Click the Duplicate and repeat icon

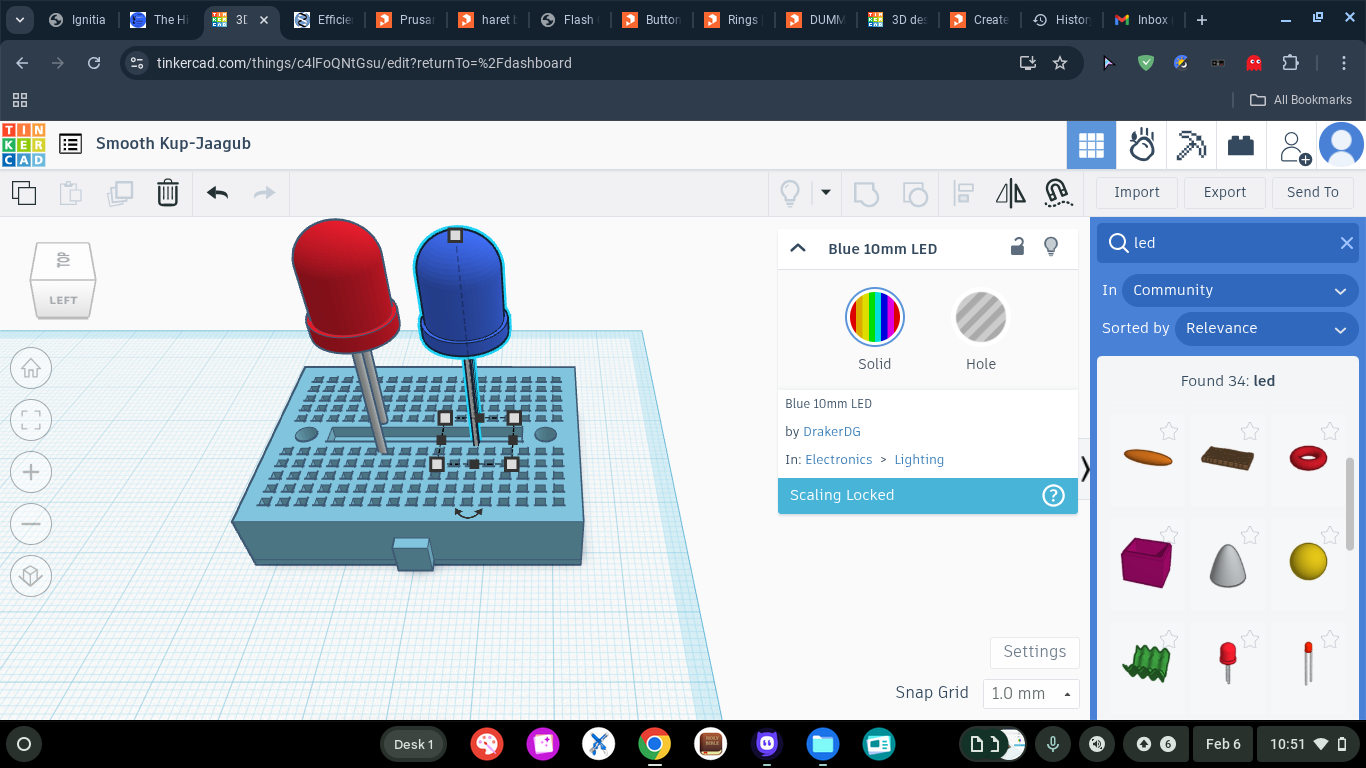point(120,192)
